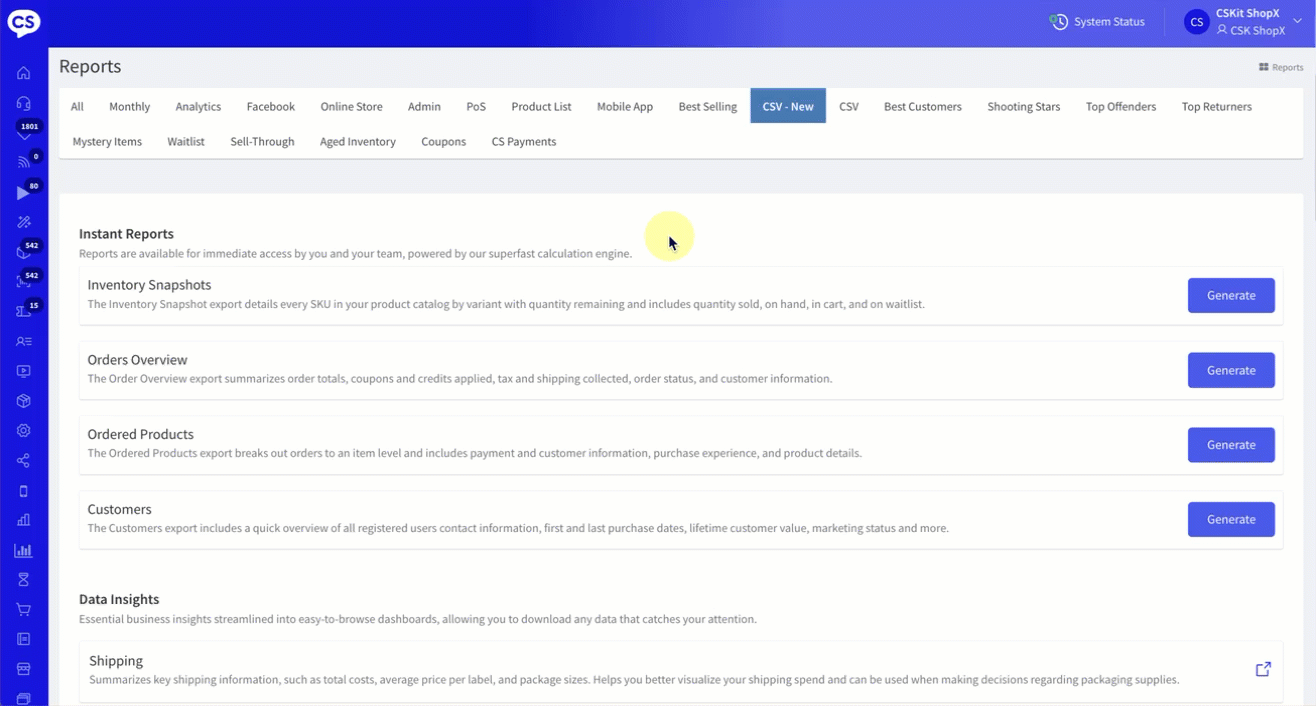The width and height of the screenshot is (1316, 706).
Task: Switch to the Aged Inventory tab
Action: (x=358, y=142)
